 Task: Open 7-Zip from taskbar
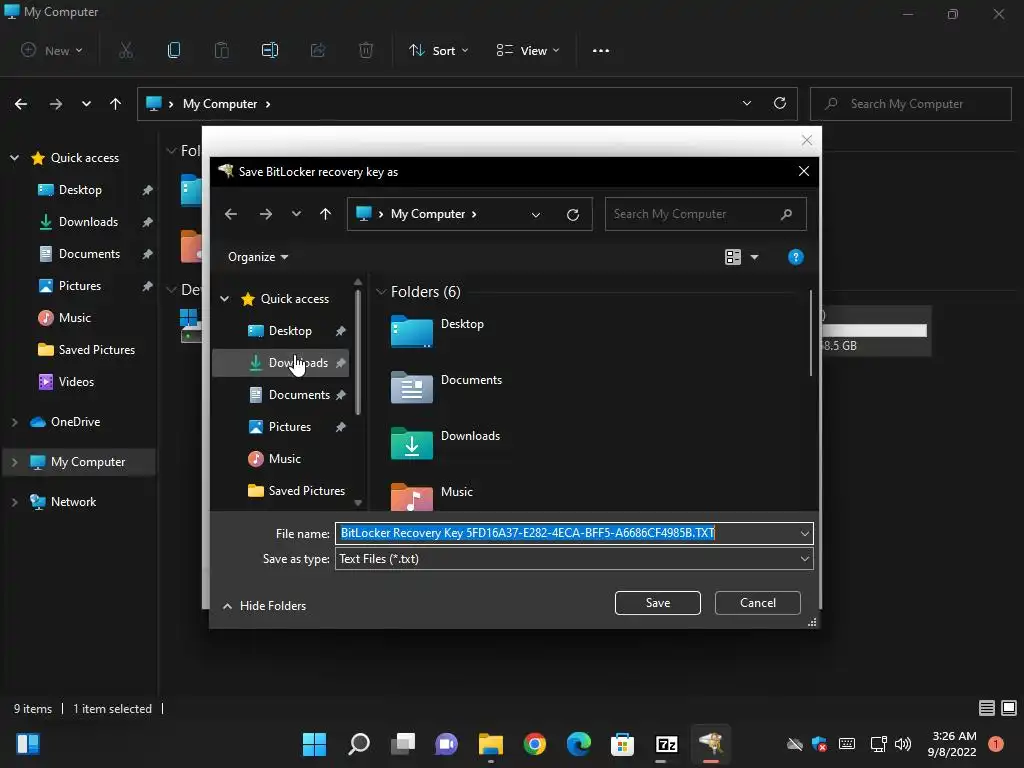tap(667, 744)
